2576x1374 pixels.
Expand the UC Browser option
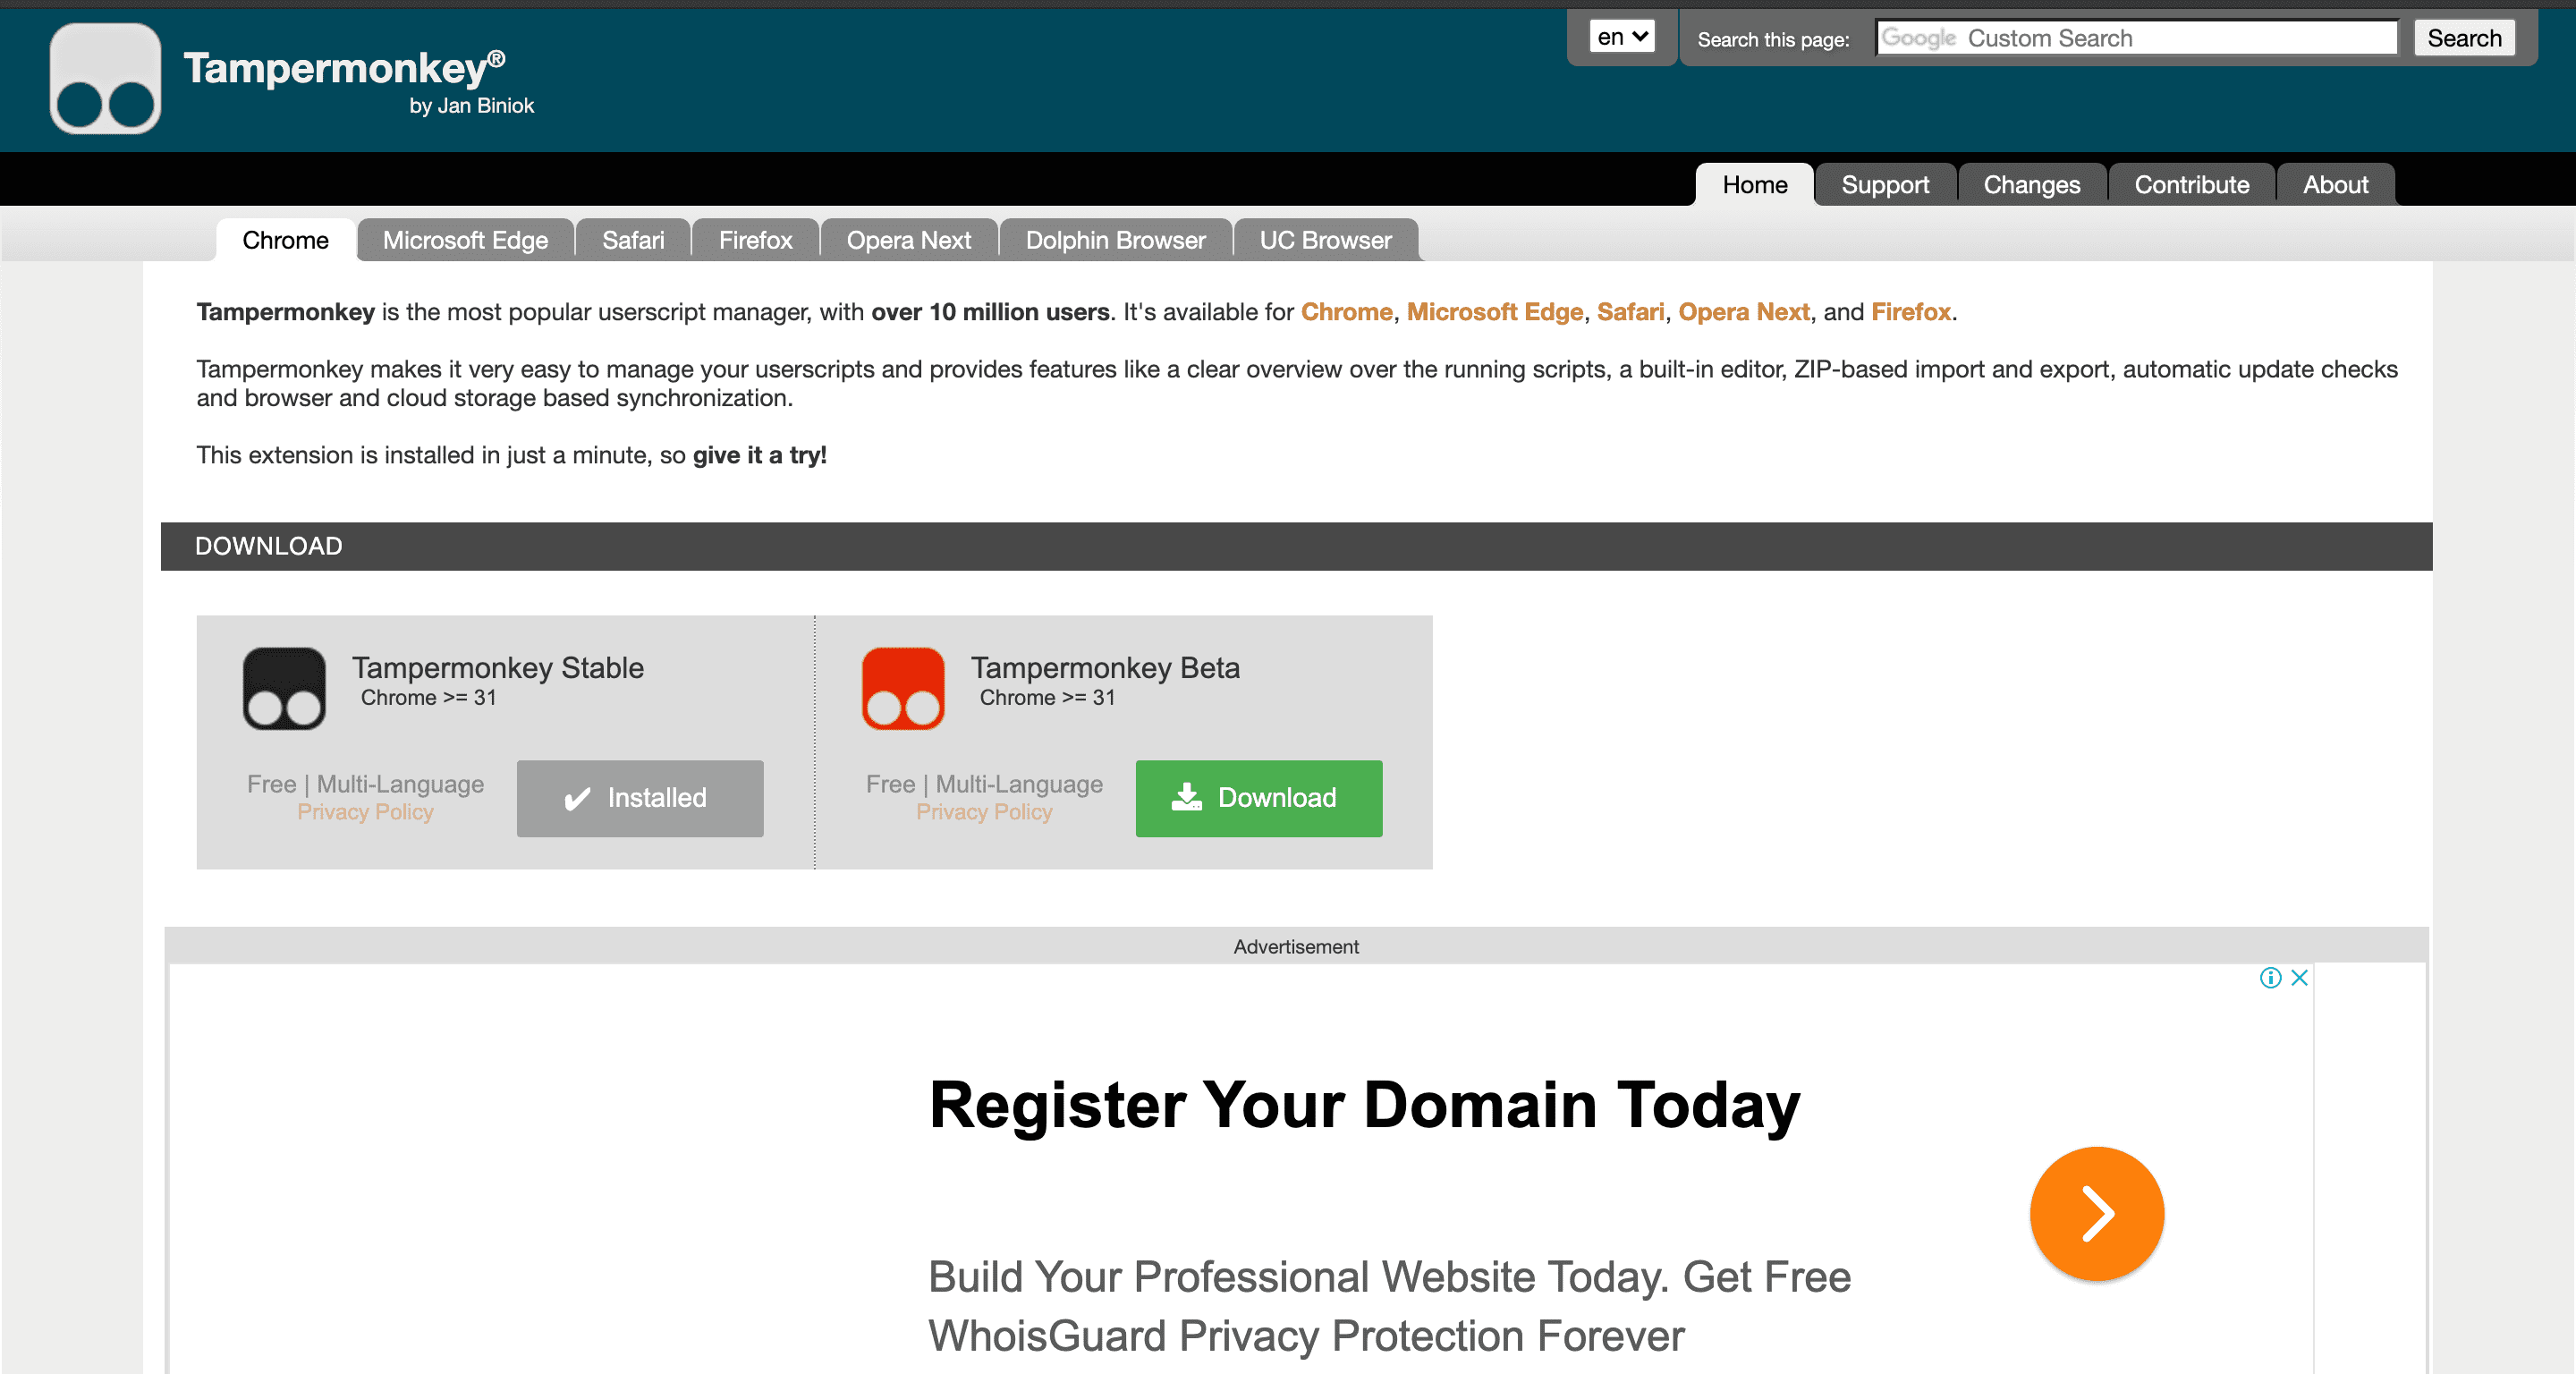point(1326,237)
